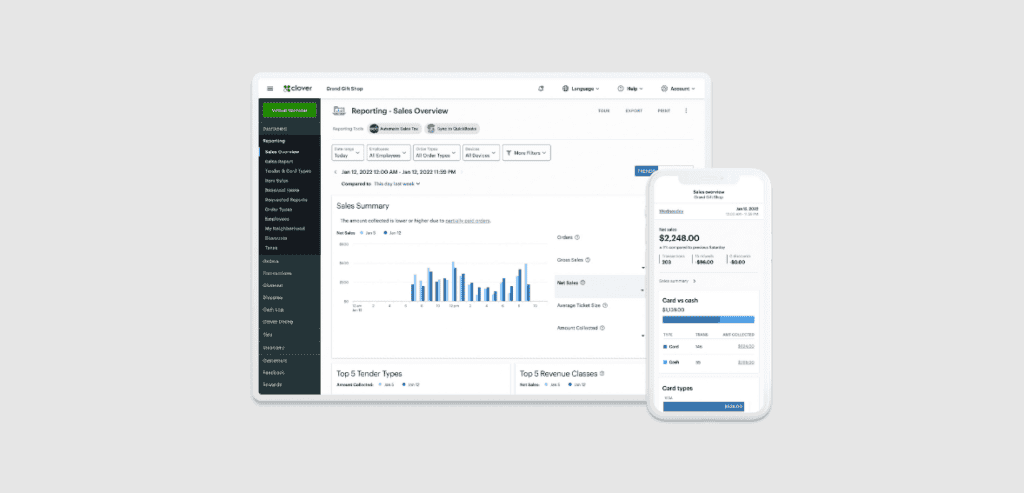Click the Orders help question-mark icon
This screenshot has width=1024, height=493.
577,238
